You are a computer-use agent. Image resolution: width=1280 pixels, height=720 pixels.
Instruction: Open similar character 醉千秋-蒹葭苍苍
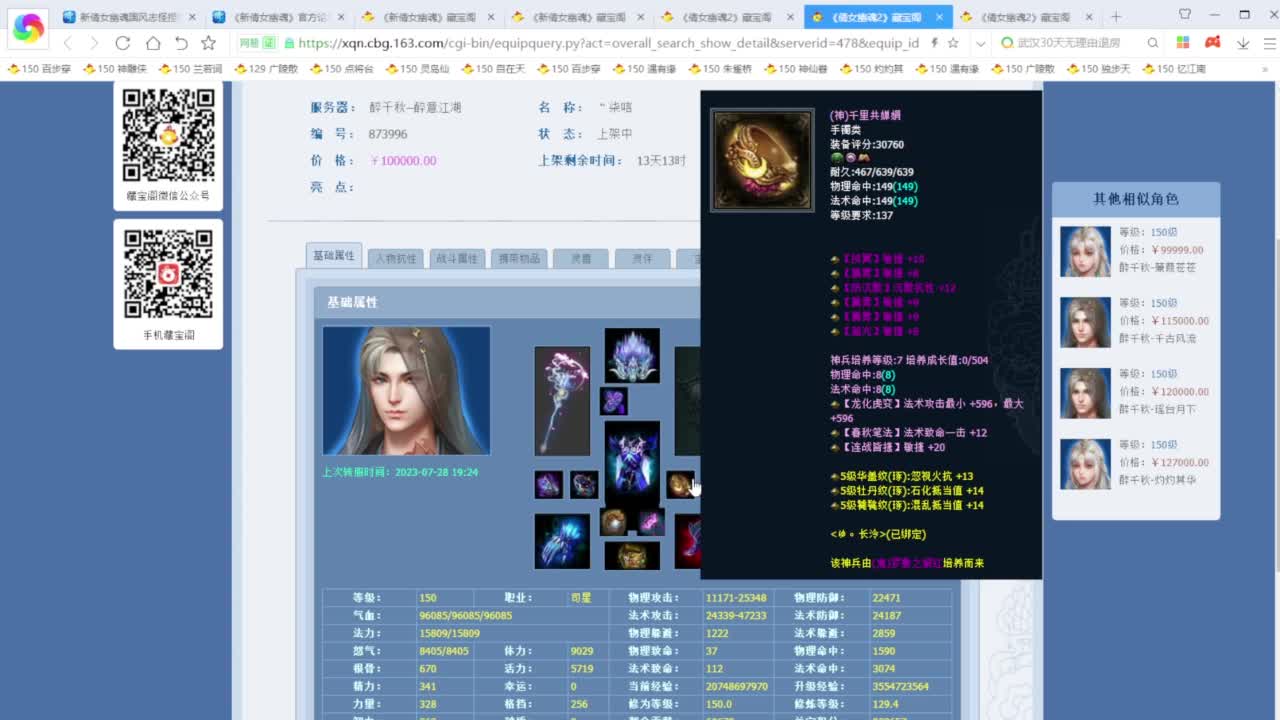1157,268
